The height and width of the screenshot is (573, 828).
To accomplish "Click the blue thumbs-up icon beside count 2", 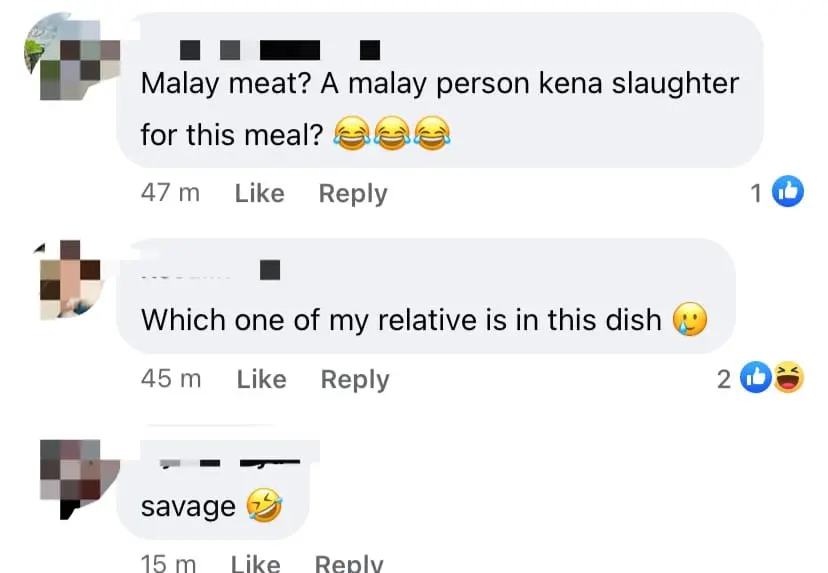I will pos(759,377).
